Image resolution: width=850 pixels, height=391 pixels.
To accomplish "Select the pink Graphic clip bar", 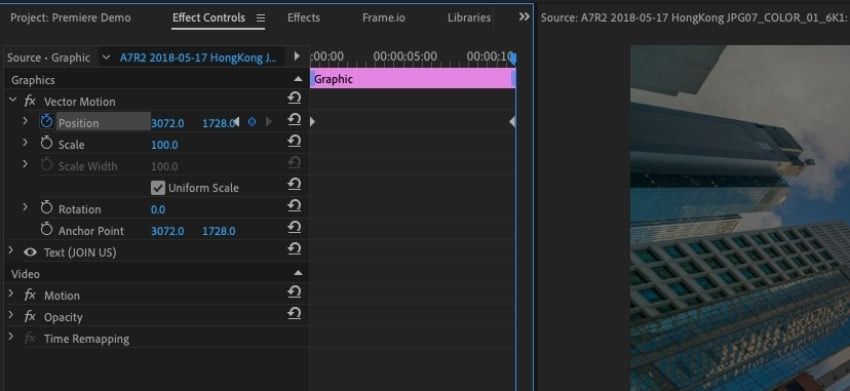I will click(x=413, y=79).
